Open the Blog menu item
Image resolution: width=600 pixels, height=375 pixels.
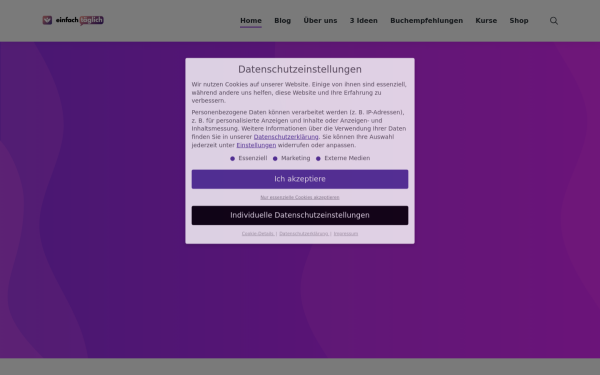point(282,21)
